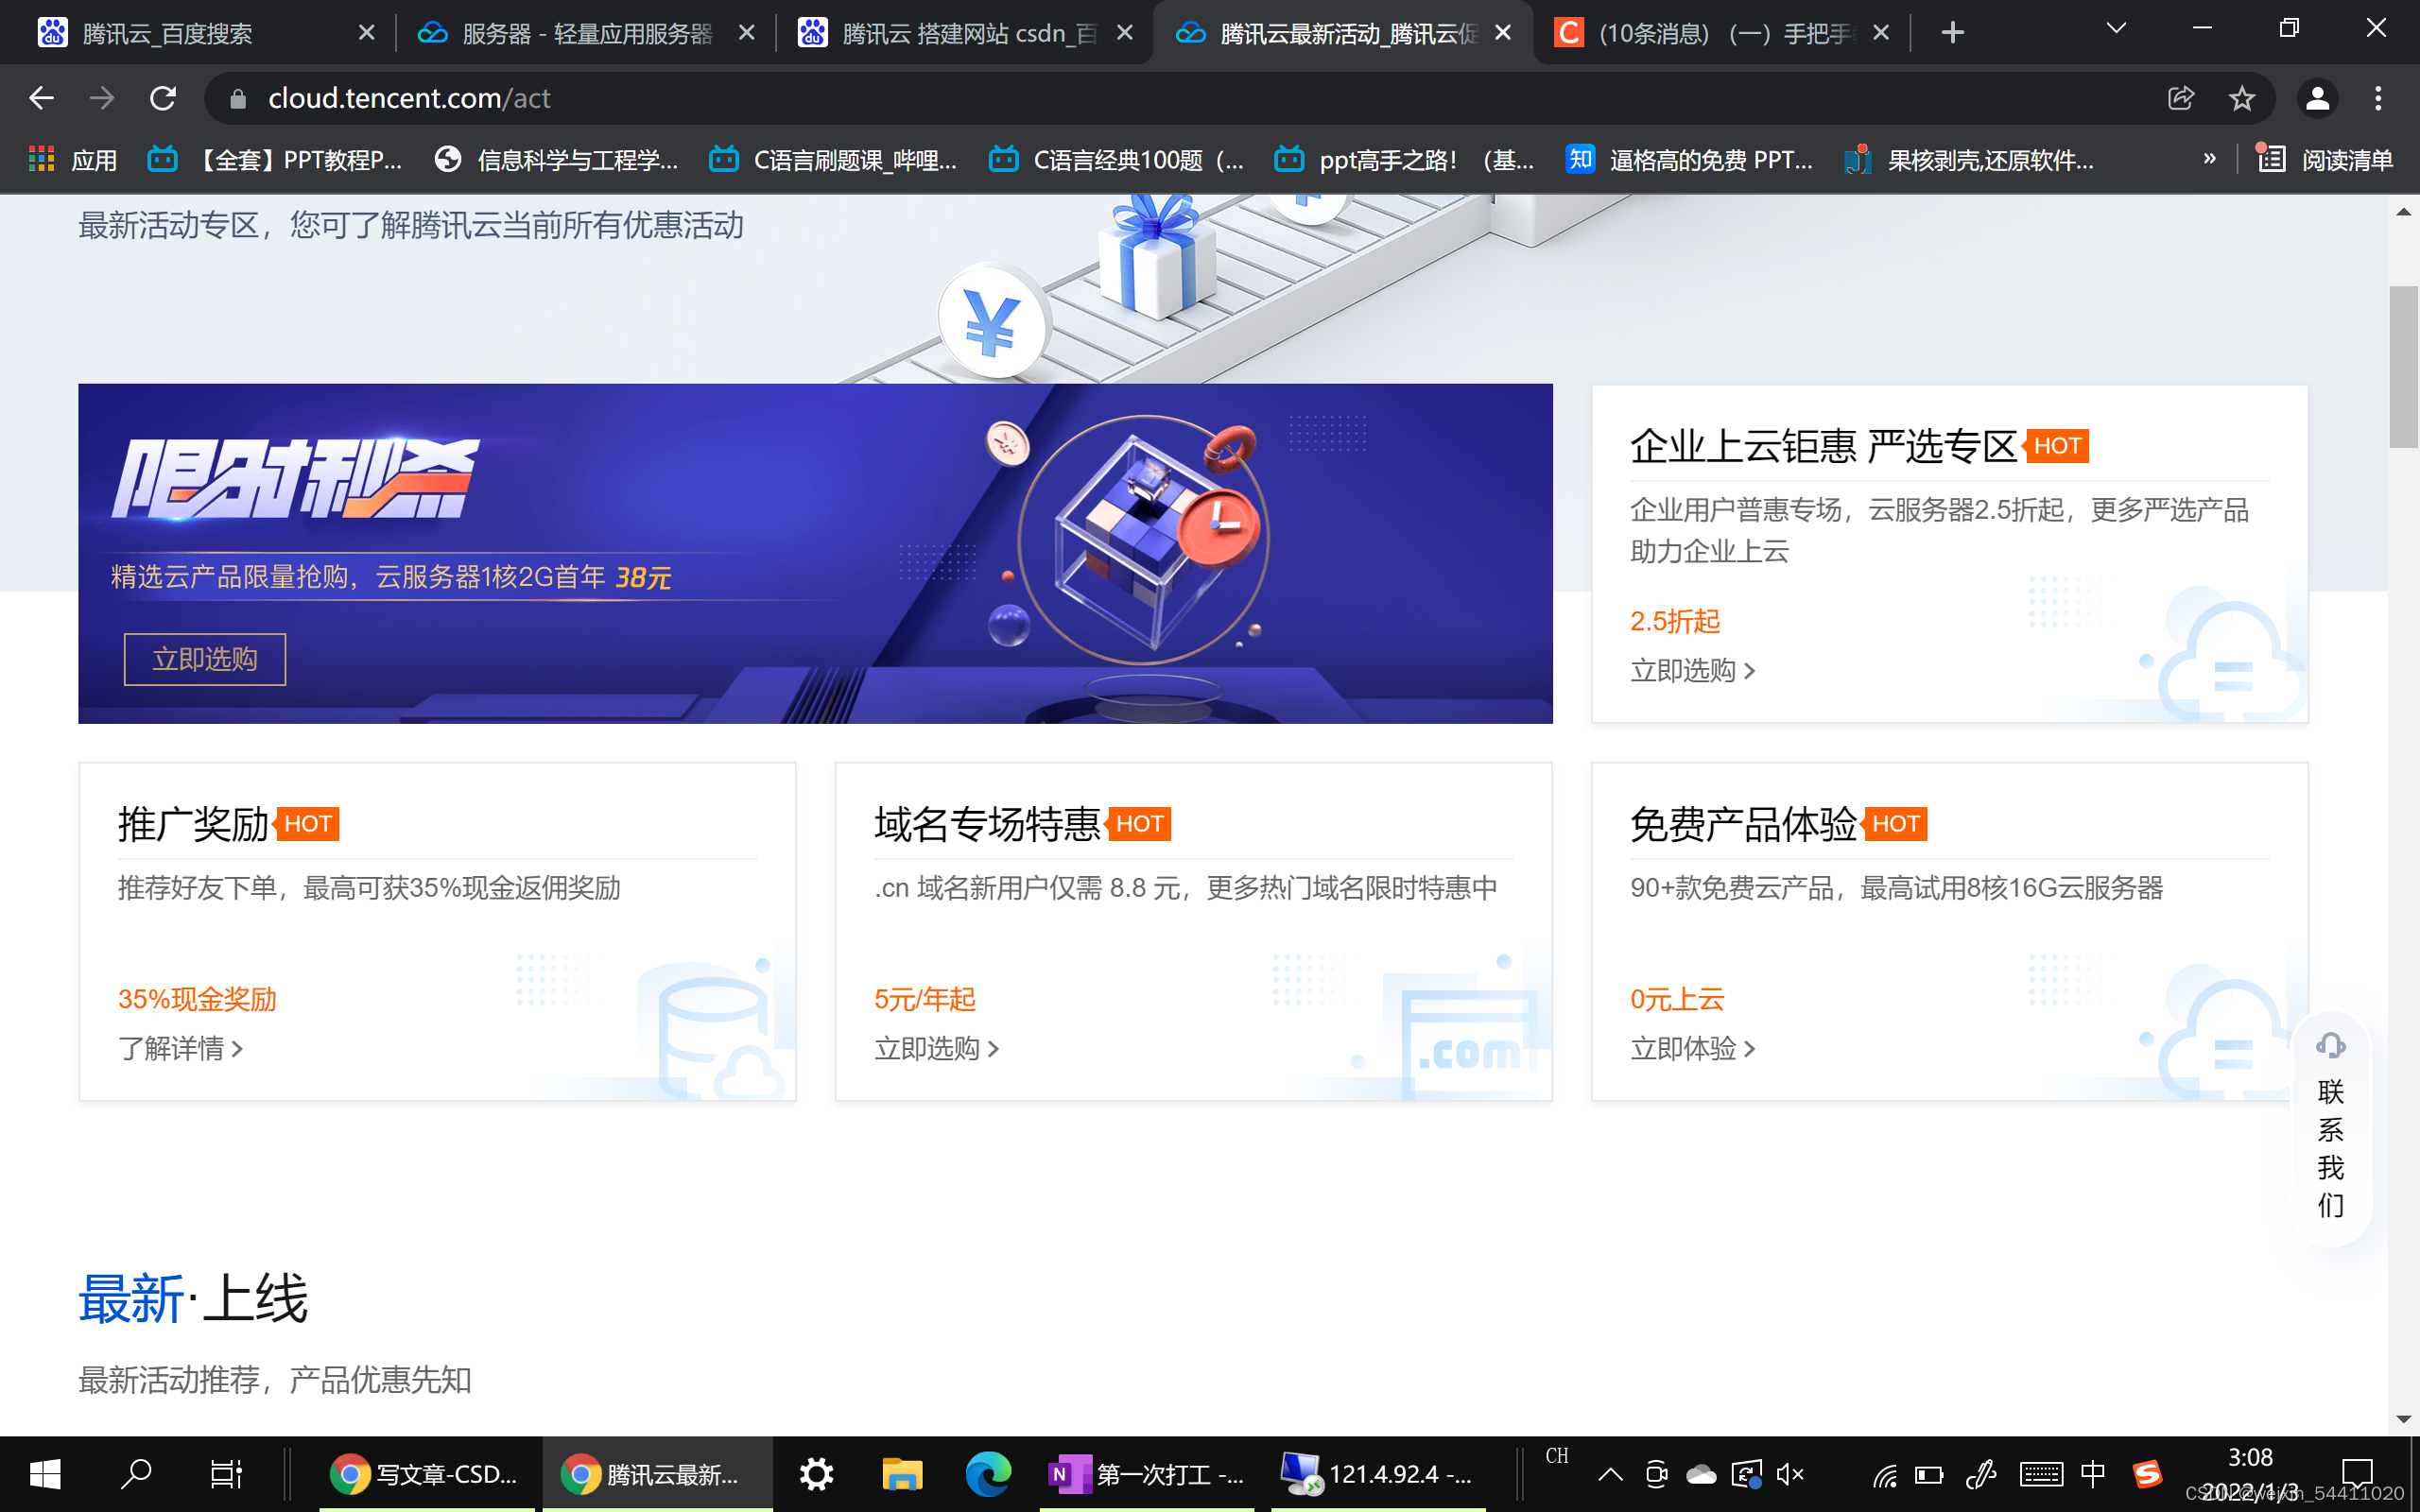The image size is (2420, 1512).
Task: Toggle the muted volume icon in tray
Action: coord(1790,1474)
